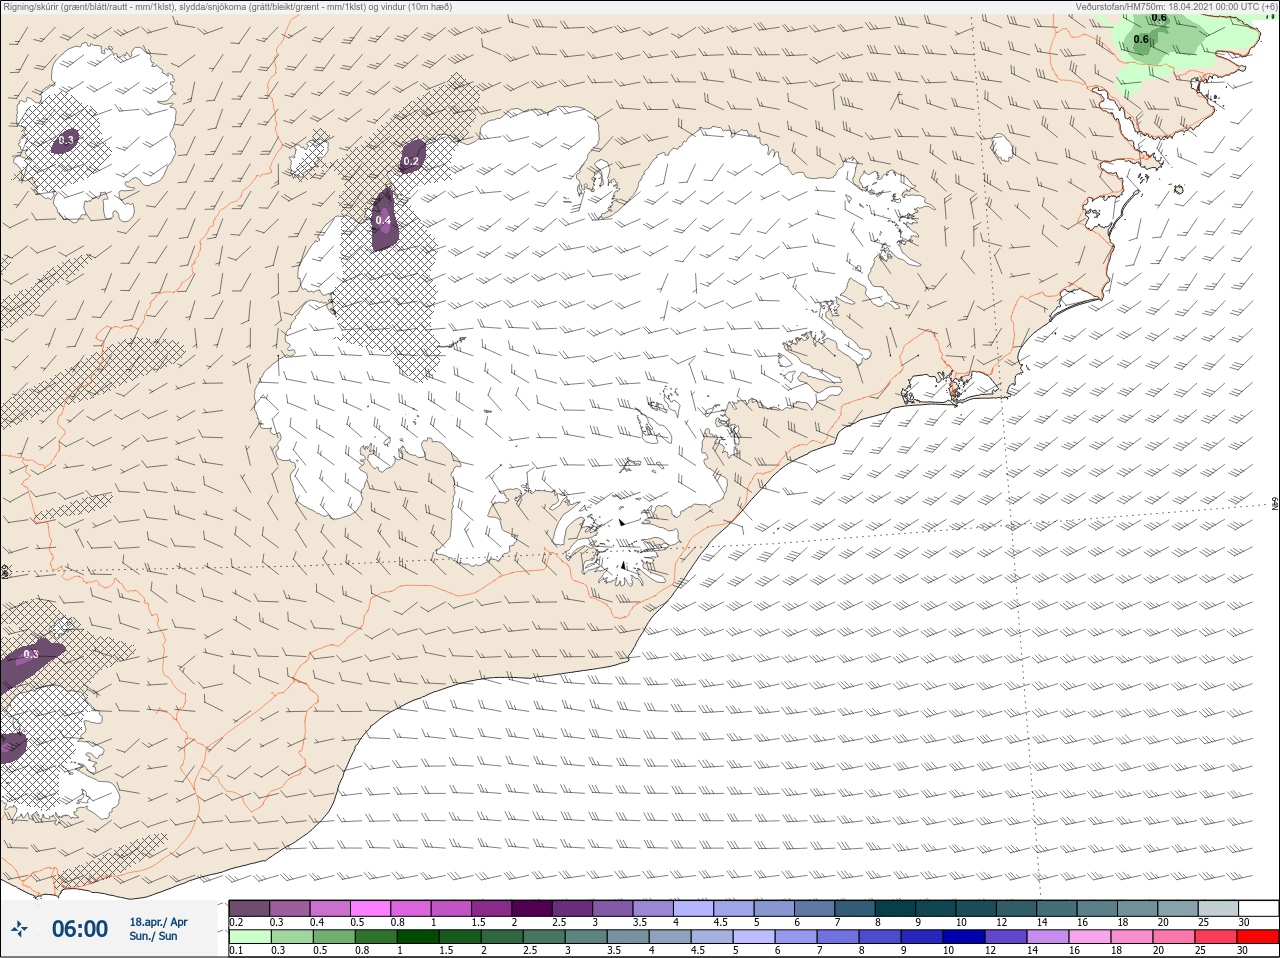The height and width of the screenshot is (958, 1280).
Task: Pick the pink lower legend swatch labeled 18
Action: 1132,937
